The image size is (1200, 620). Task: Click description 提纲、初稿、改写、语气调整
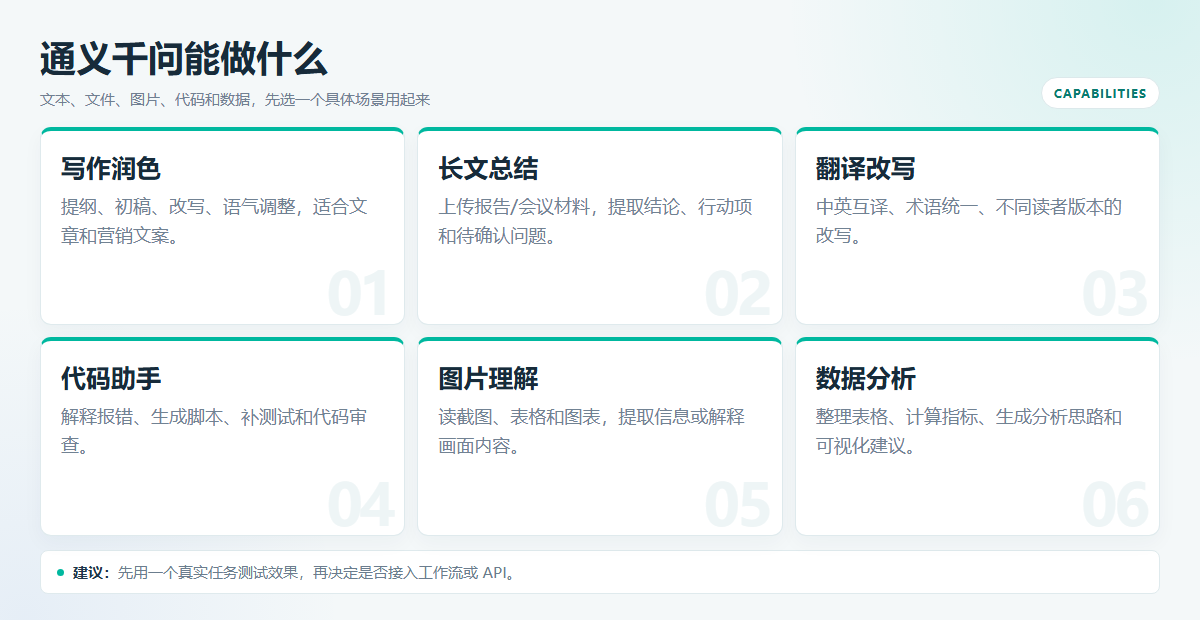[x=214, y=222]
